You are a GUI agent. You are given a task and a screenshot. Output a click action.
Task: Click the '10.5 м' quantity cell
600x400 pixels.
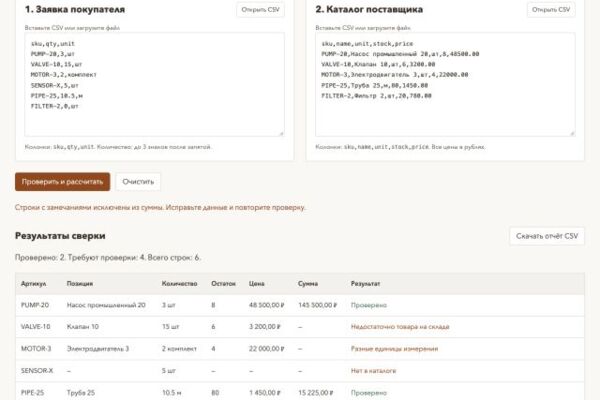point(171,393)
